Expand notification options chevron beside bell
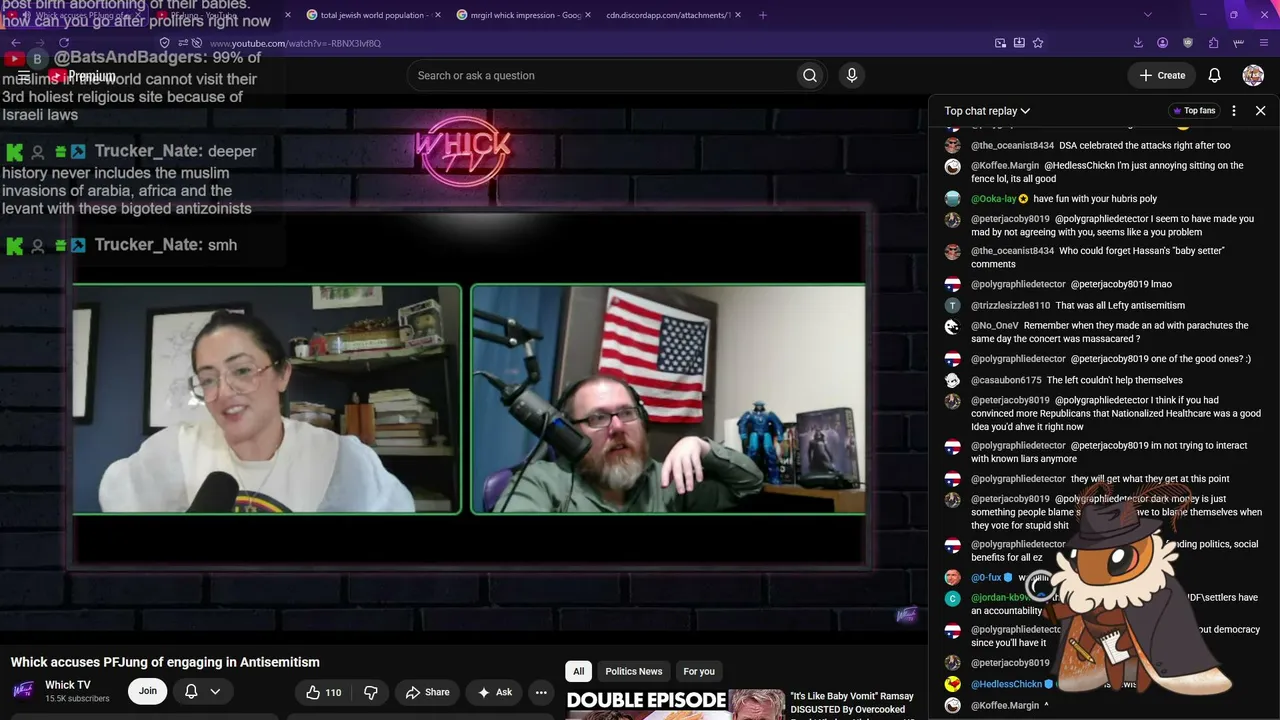The width and height of the screenshot is (1280, 720). (x=215, y=691)
